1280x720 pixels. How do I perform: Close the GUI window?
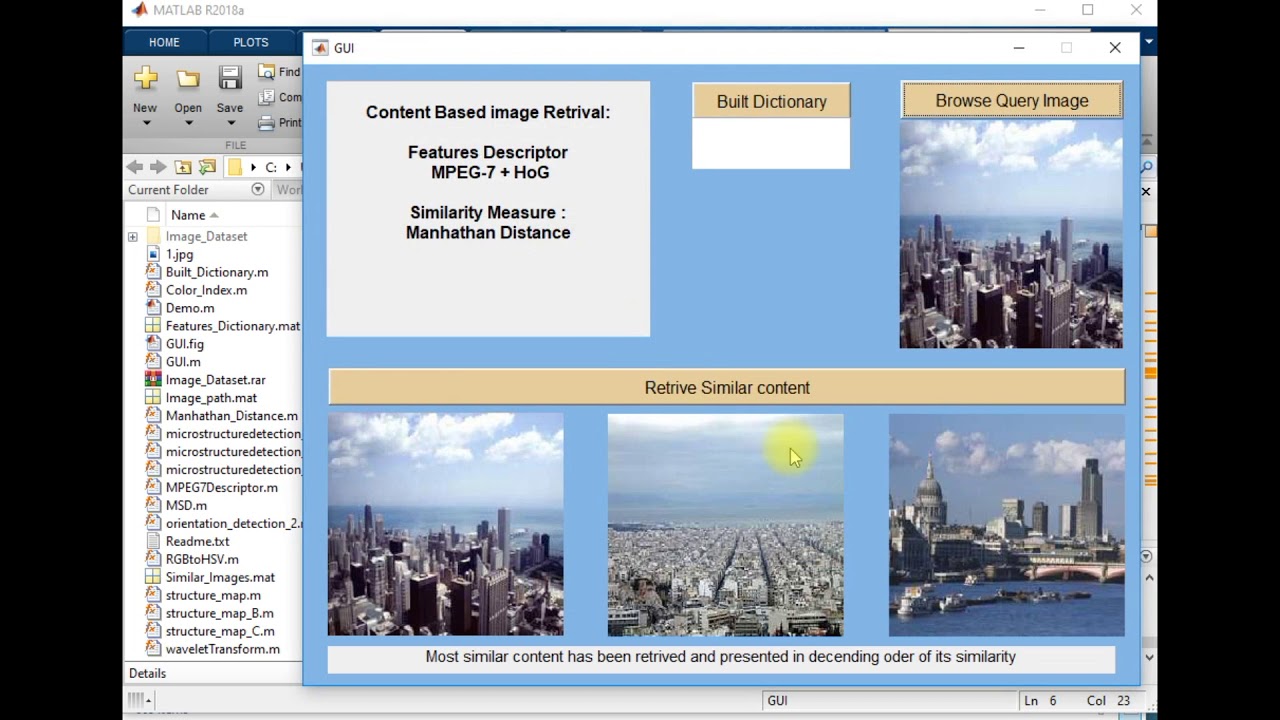pyautogui.click(x=1115, y=48)
